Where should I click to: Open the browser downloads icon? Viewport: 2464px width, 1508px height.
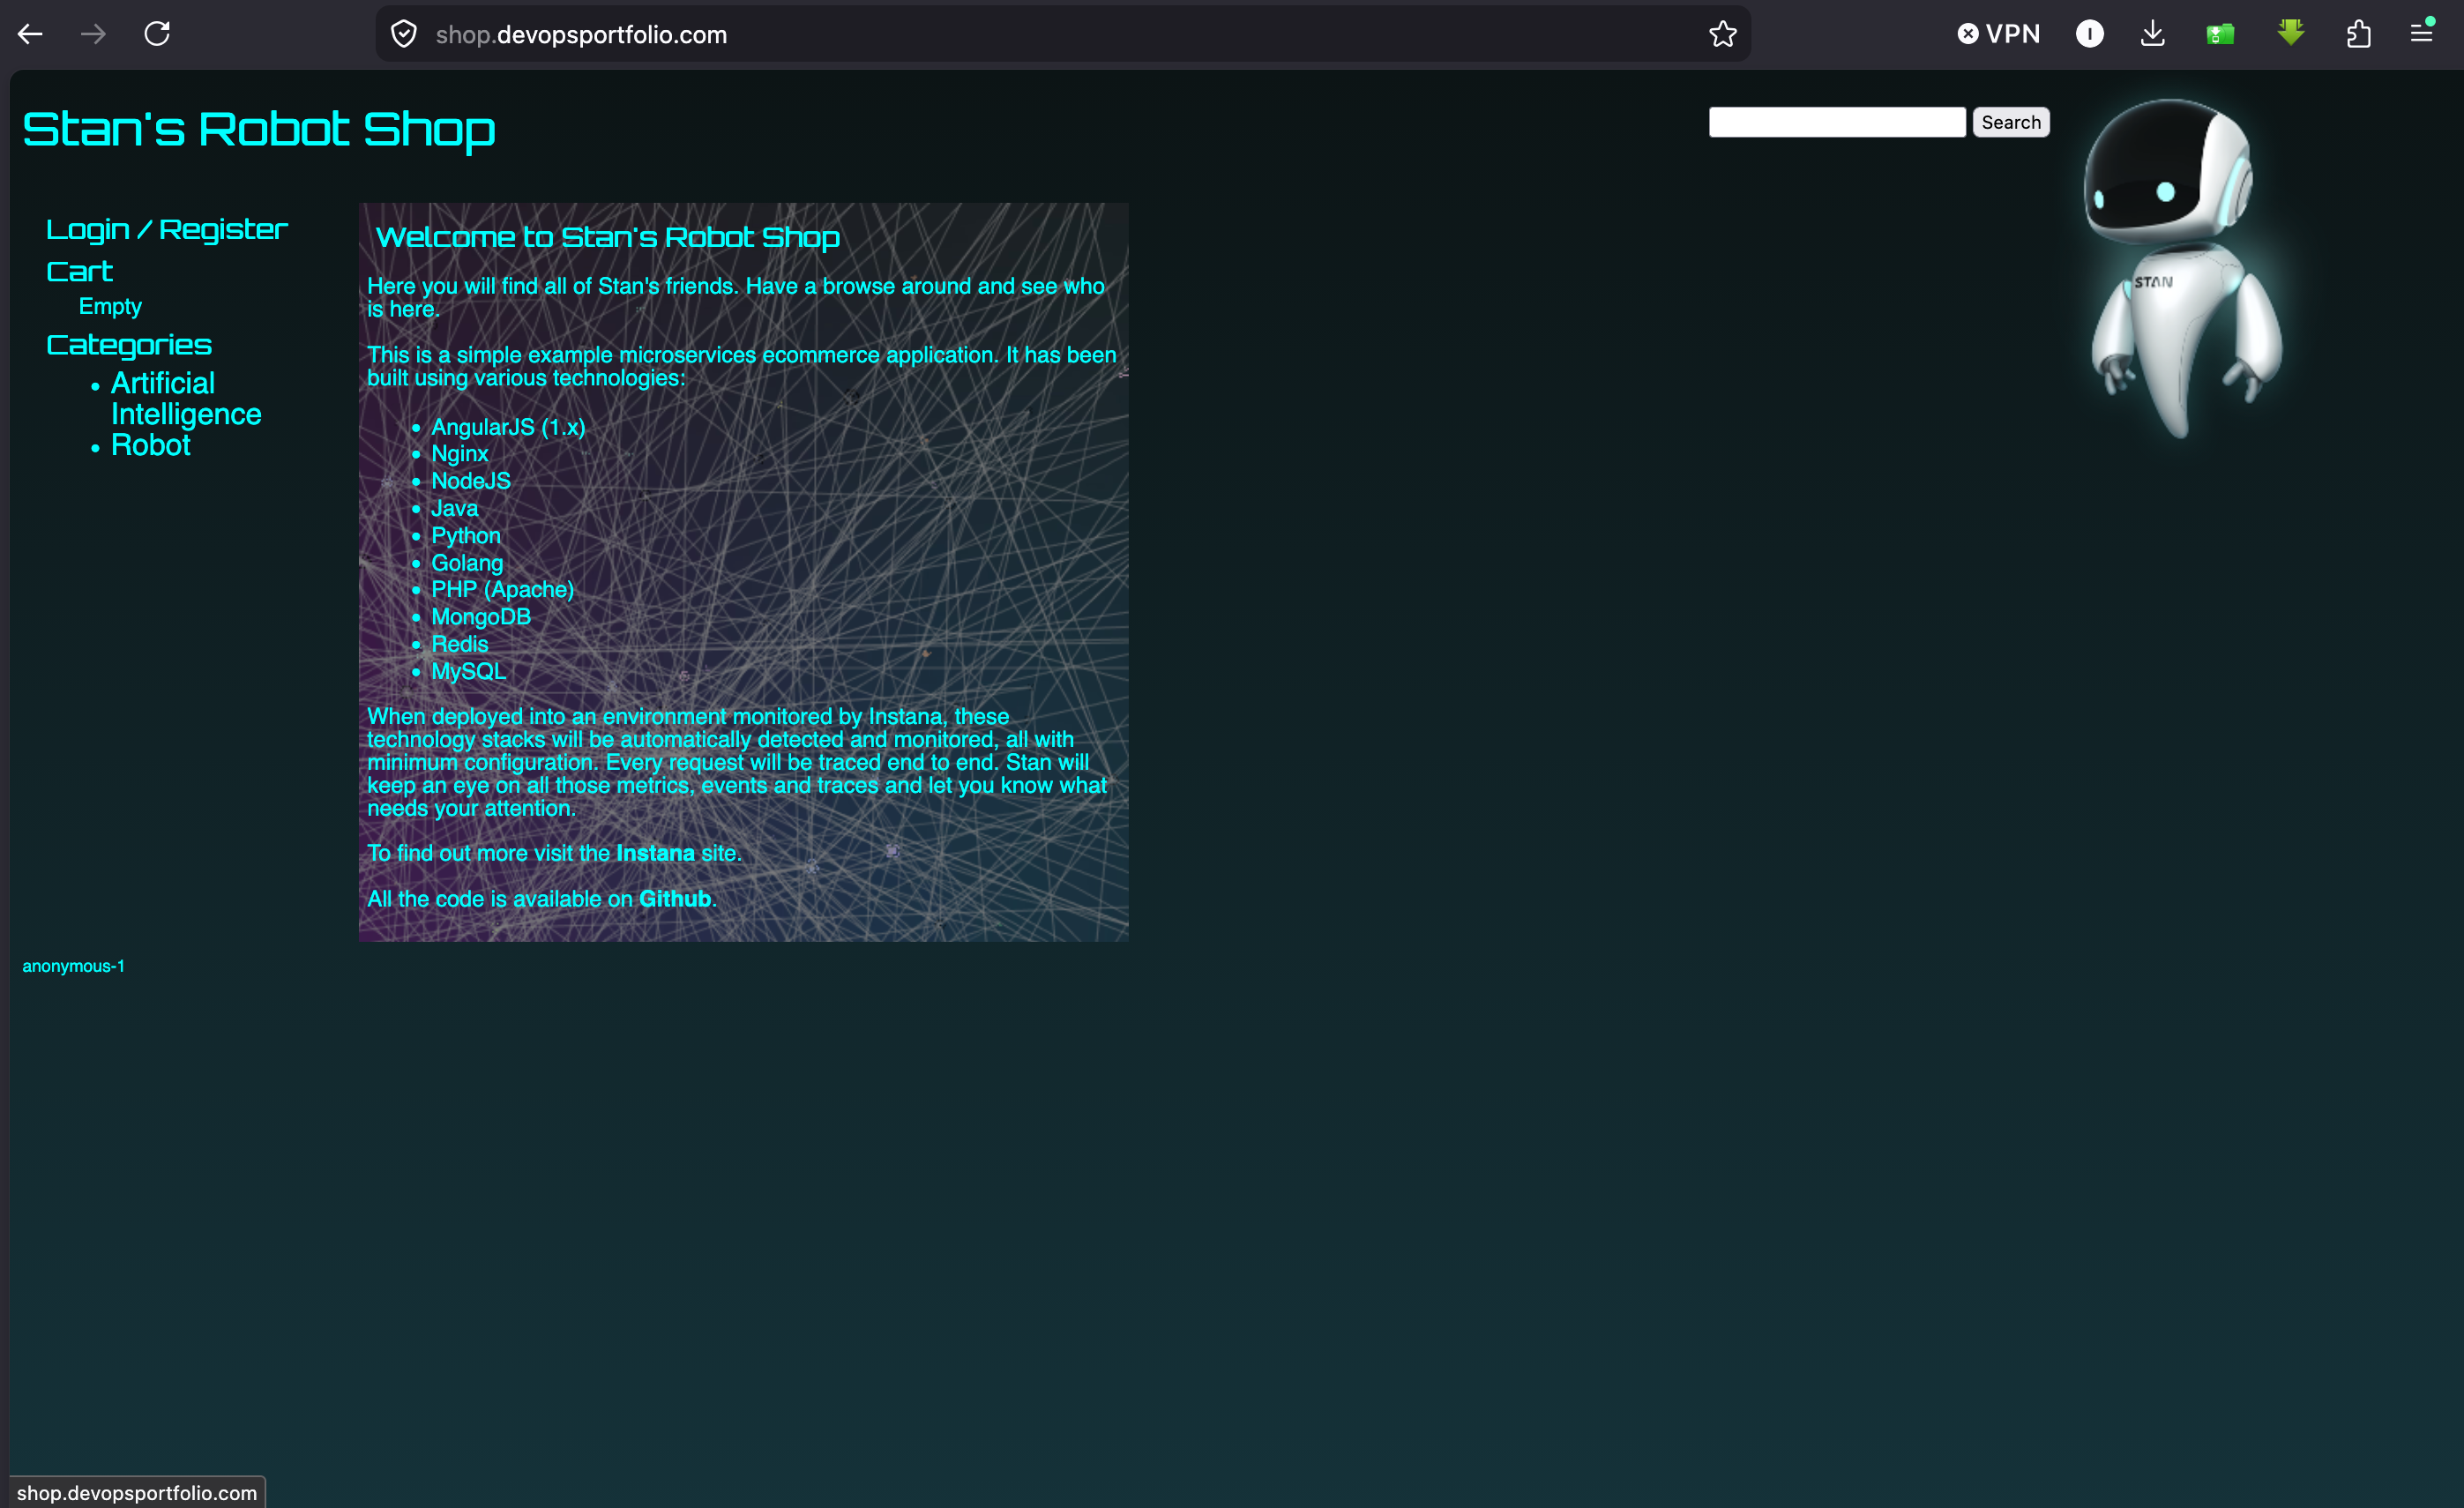[2153, 34]
